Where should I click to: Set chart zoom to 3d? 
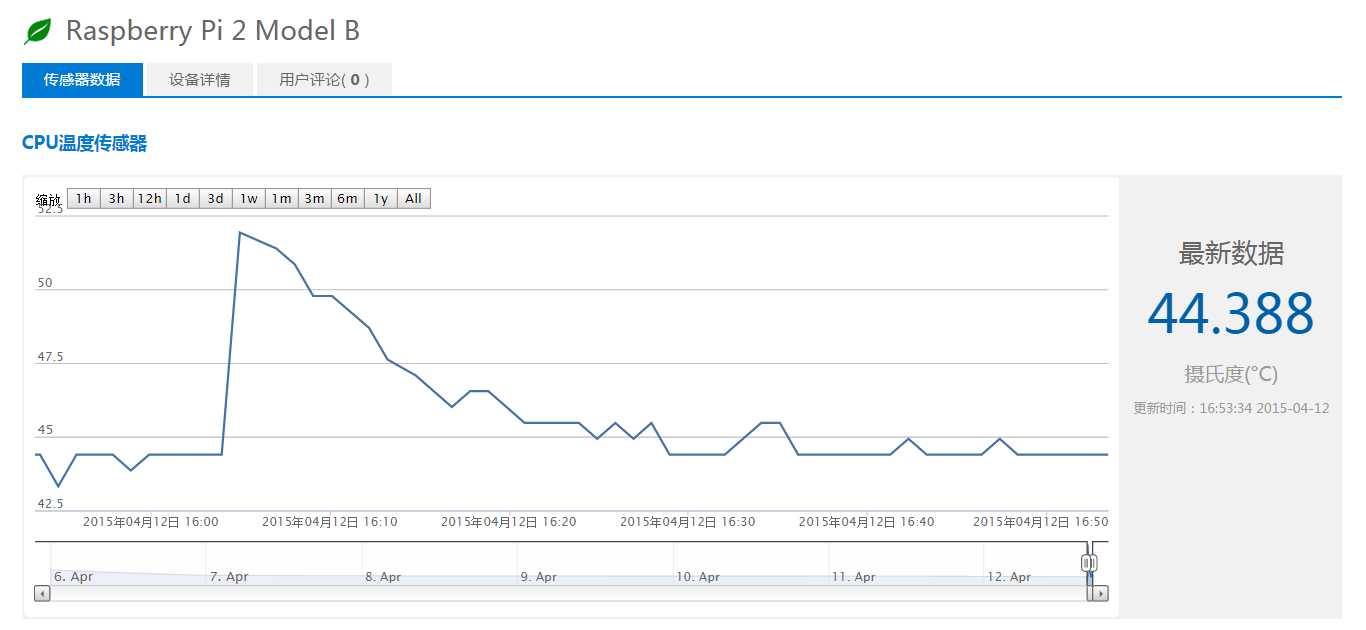[x=216, y=199]
